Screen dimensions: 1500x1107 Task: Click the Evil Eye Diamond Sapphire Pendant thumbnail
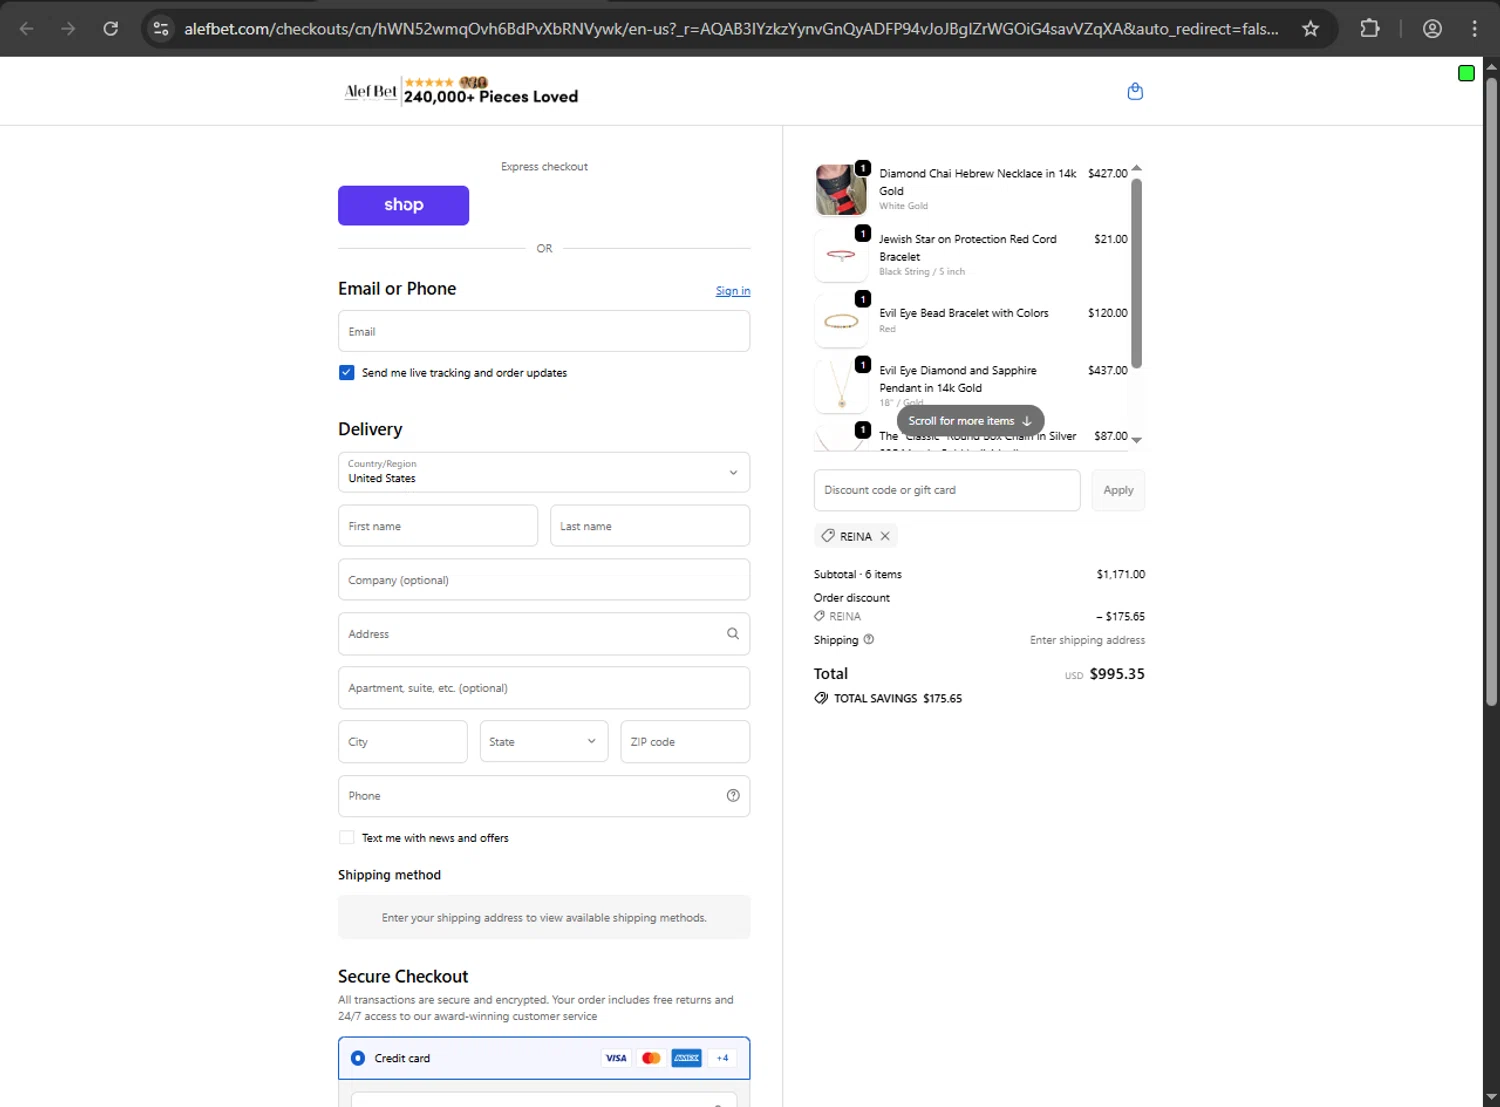click(x=841, y=387)
